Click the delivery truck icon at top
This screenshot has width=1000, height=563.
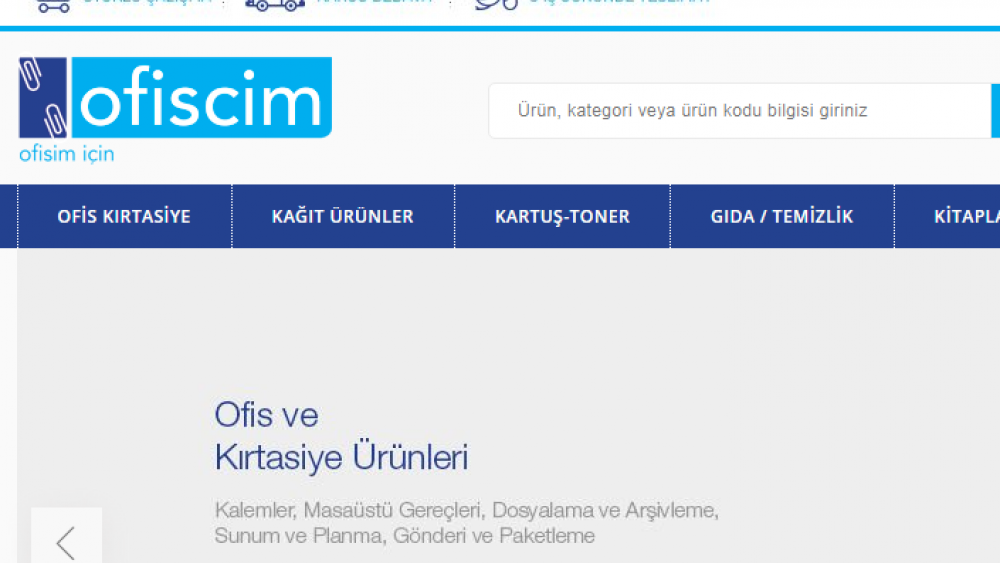pyautogui.click(x=275, y=5)
